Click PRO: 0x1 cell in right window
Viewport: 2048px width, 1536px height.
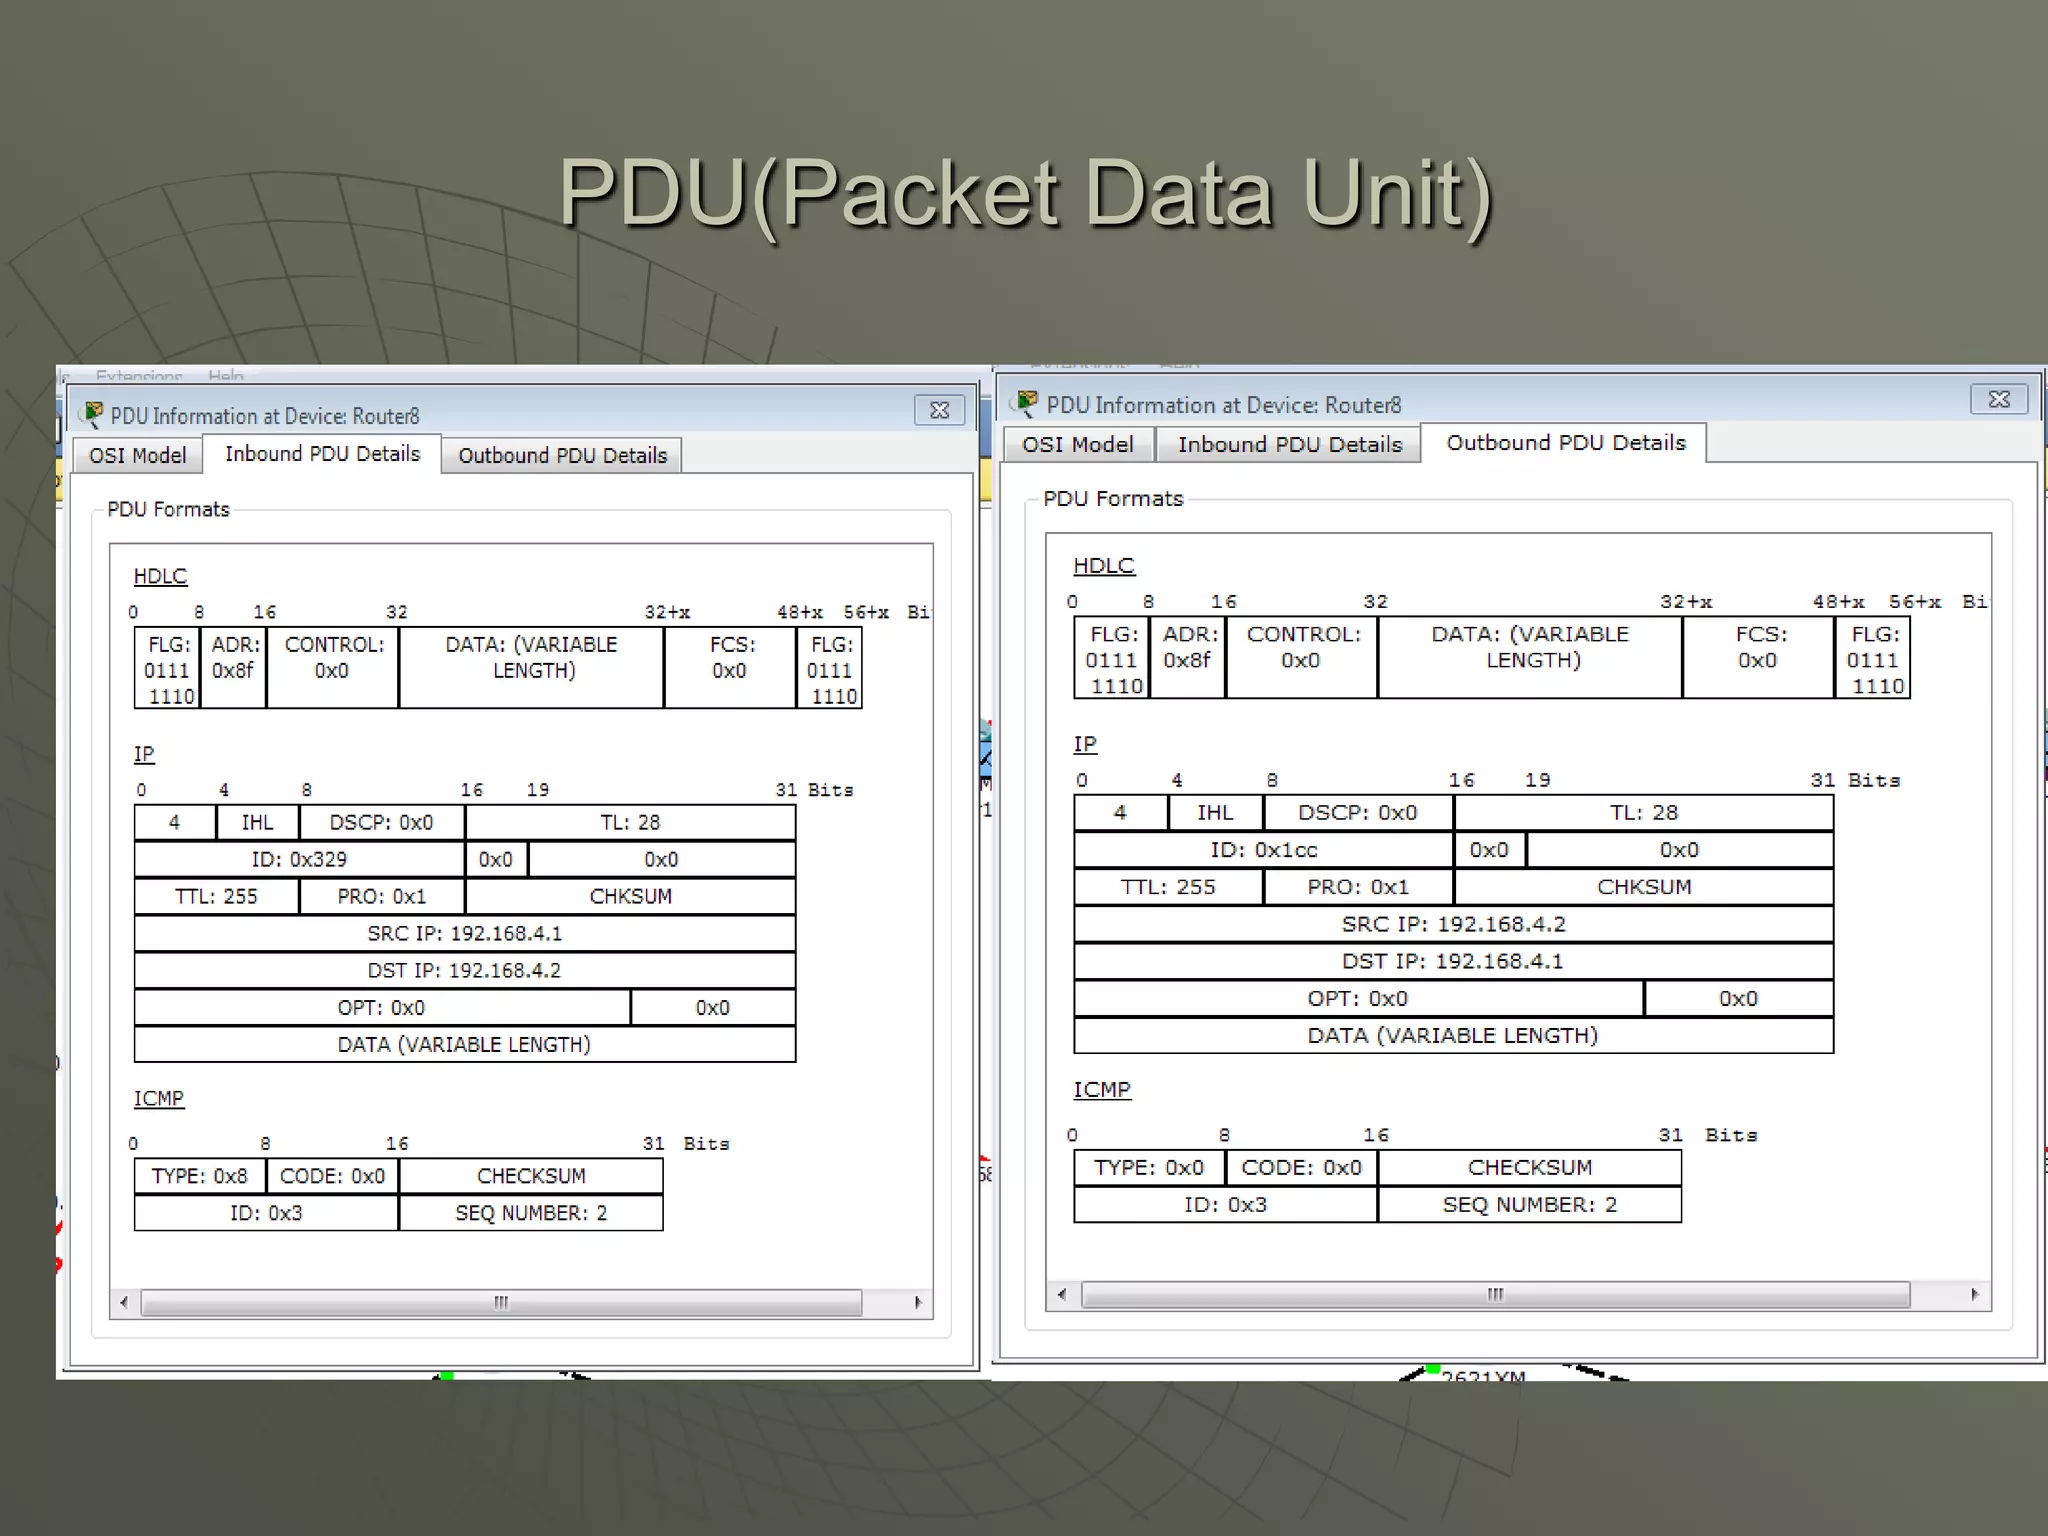1358,887
